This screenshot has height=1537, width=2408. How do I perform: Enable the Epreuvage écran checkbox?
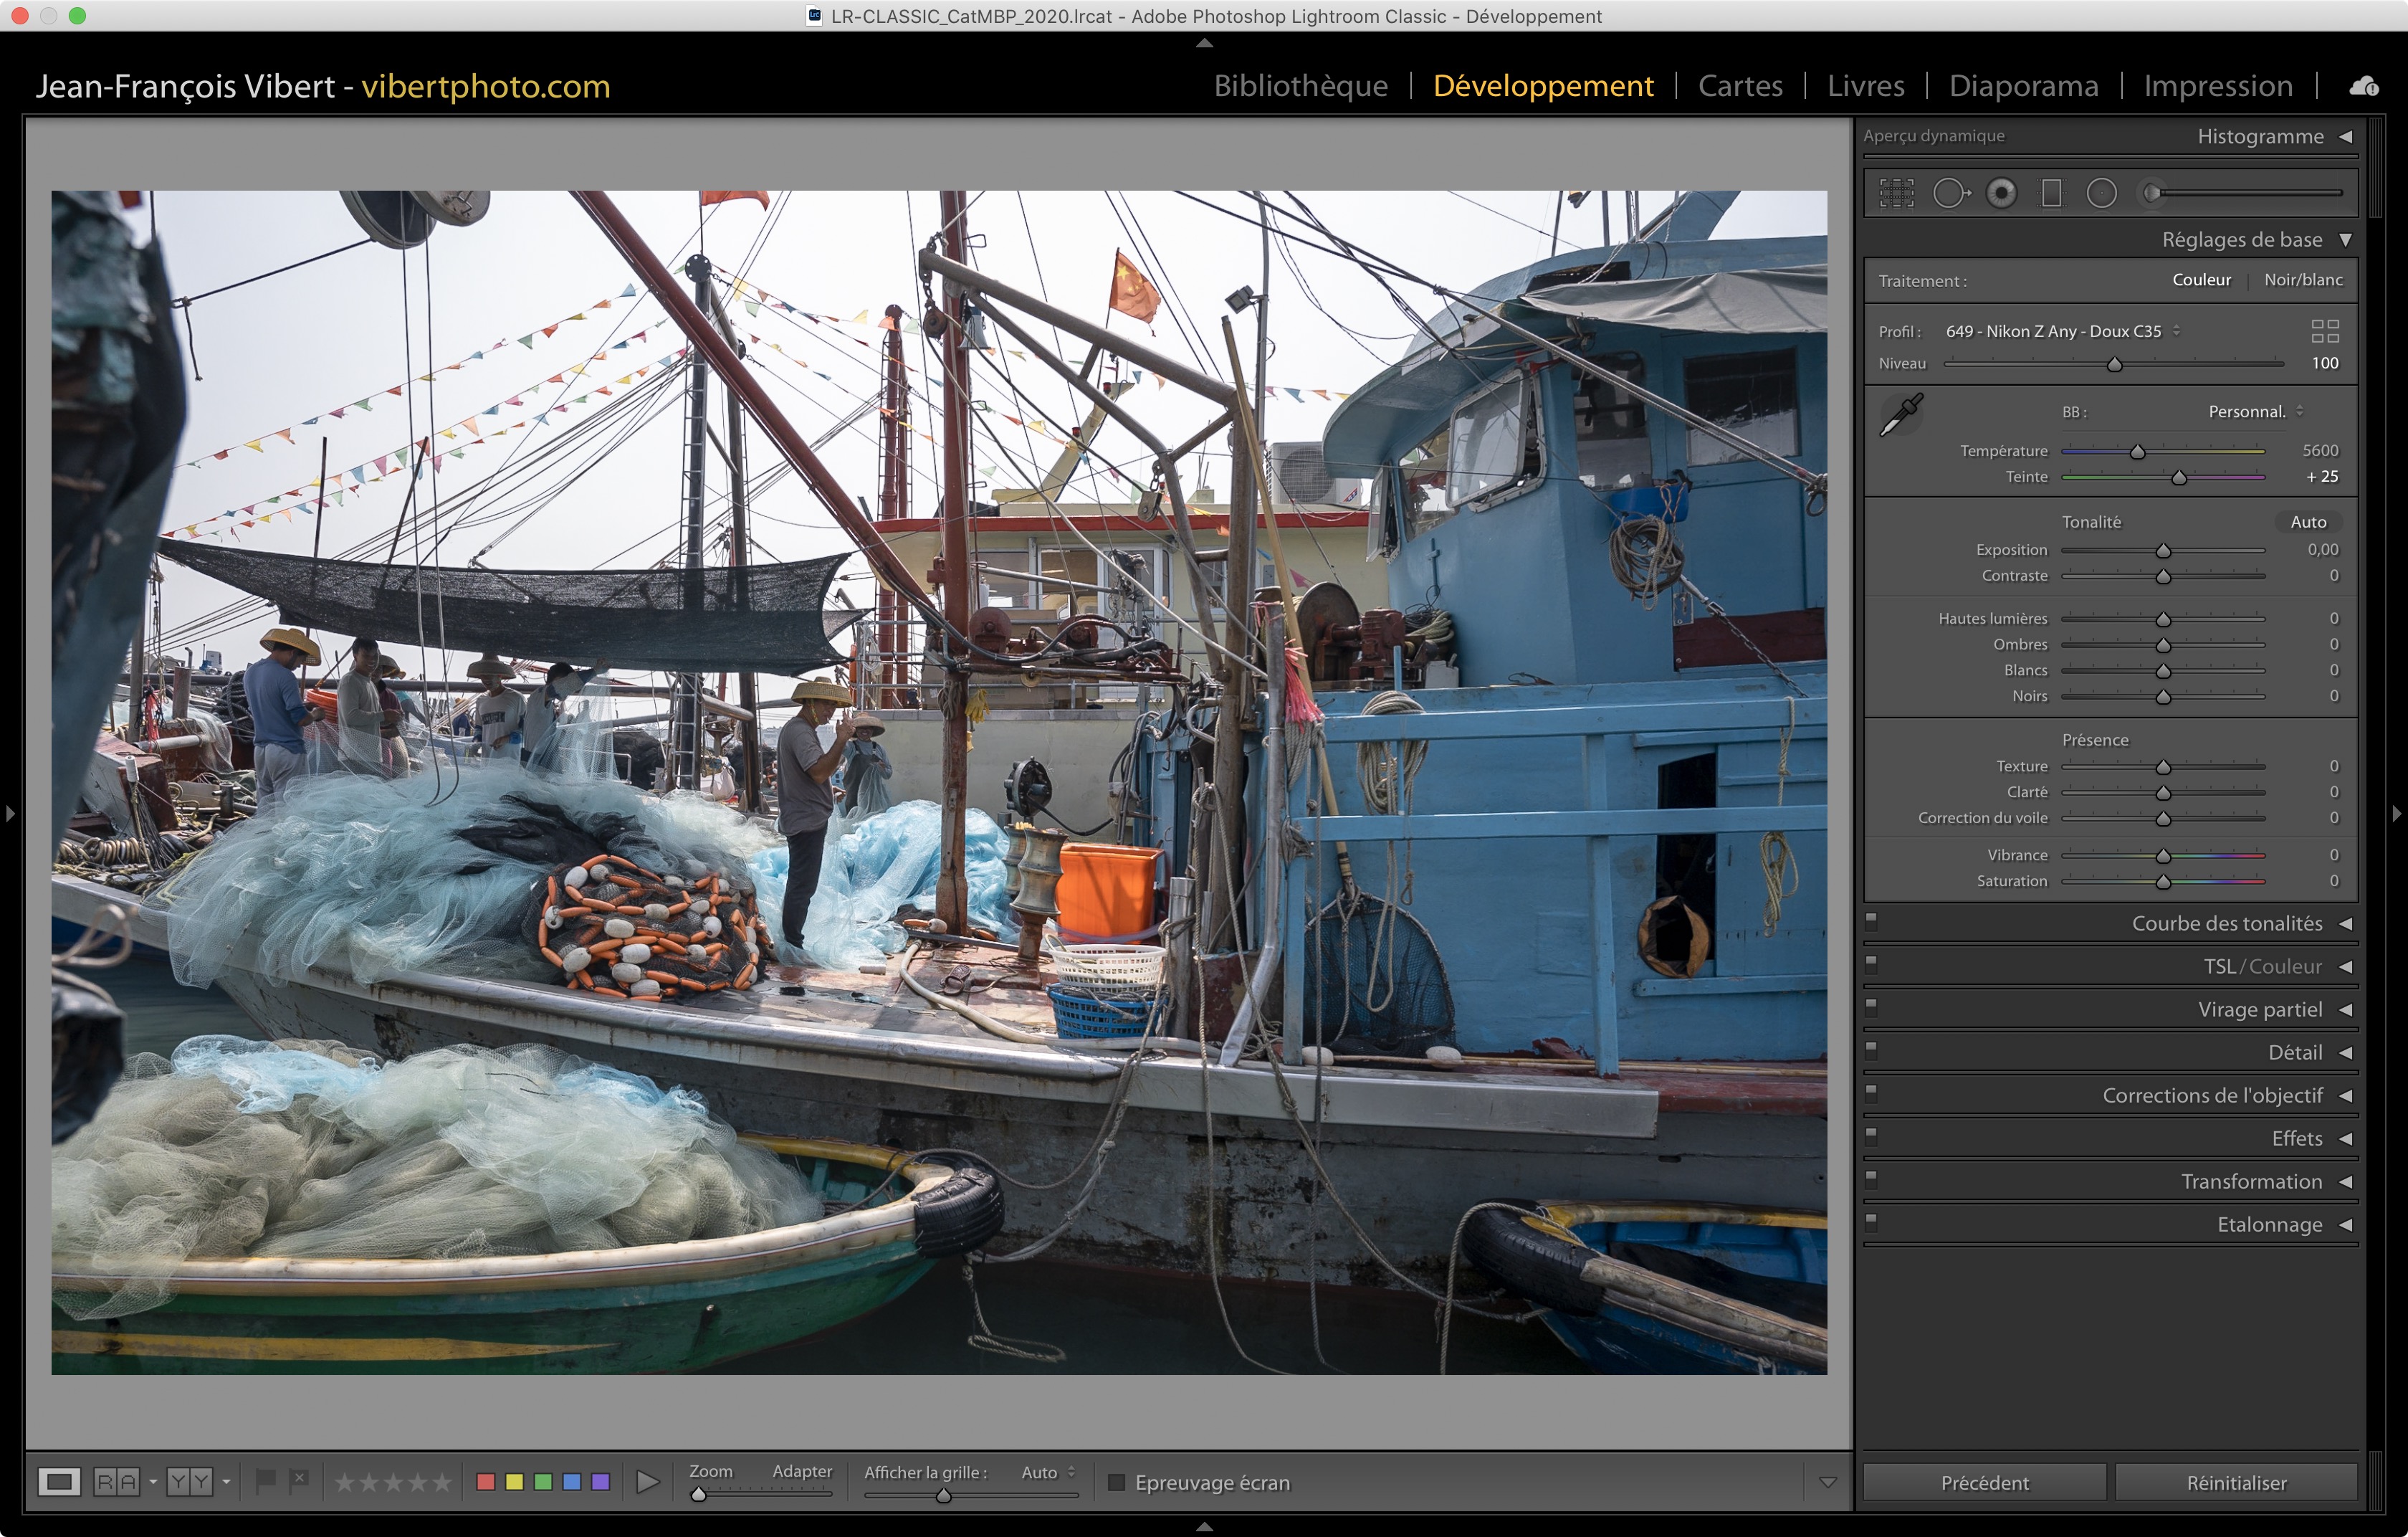click(1117, 1482)
